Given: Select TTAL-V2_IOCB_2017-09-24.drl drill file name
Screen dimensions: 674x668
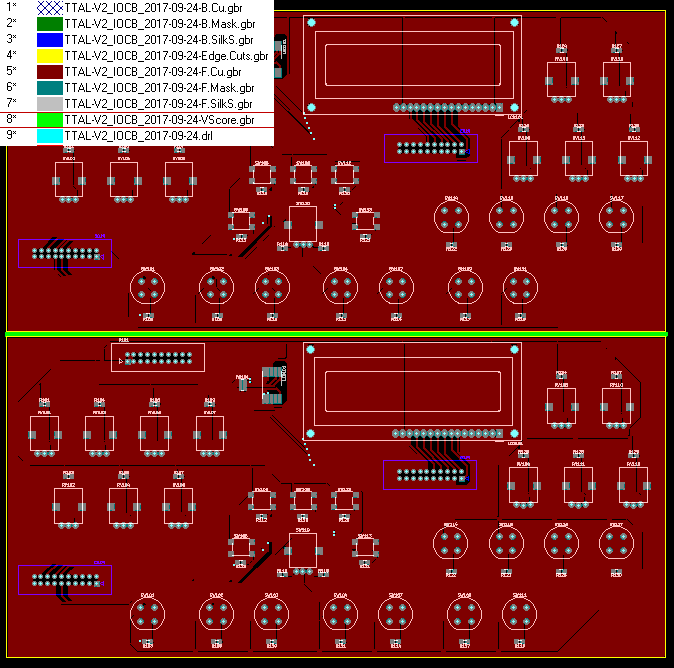Looking at the screenshot, I should pyautogui.click(x=138, y=136).
